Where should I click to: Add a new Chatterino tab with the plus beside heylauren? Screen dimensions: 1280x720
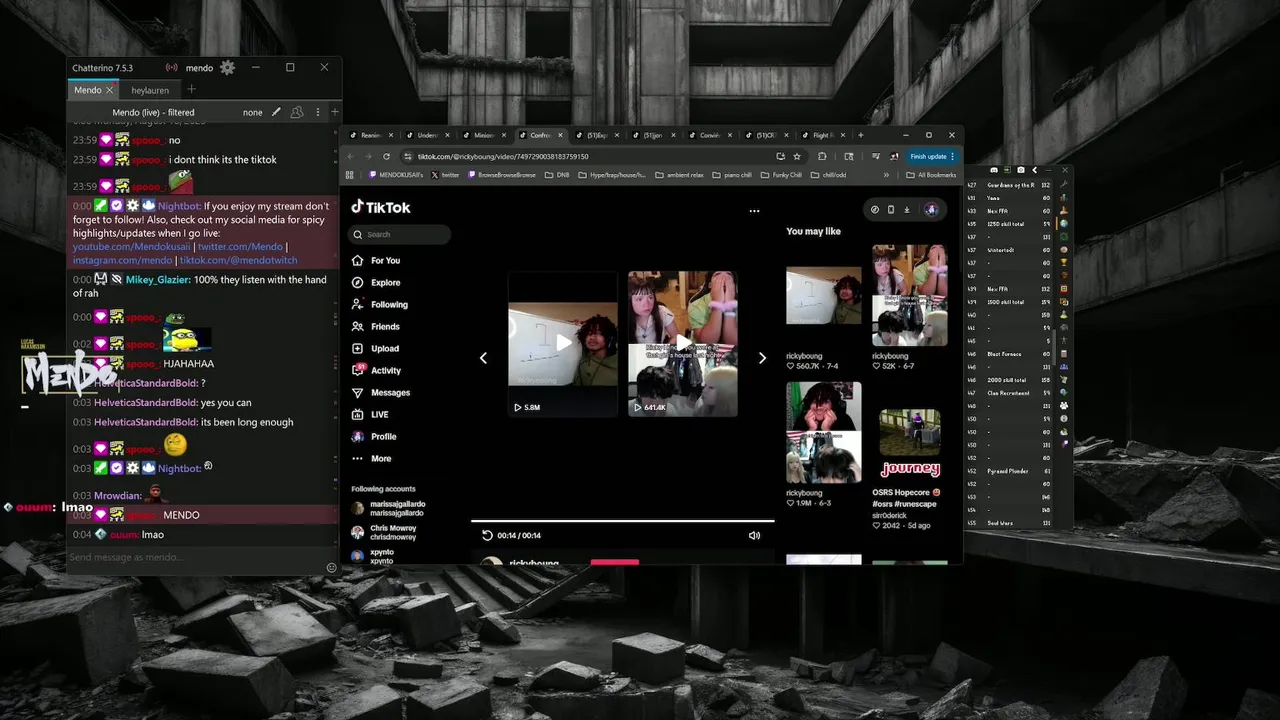coord(192,90)
